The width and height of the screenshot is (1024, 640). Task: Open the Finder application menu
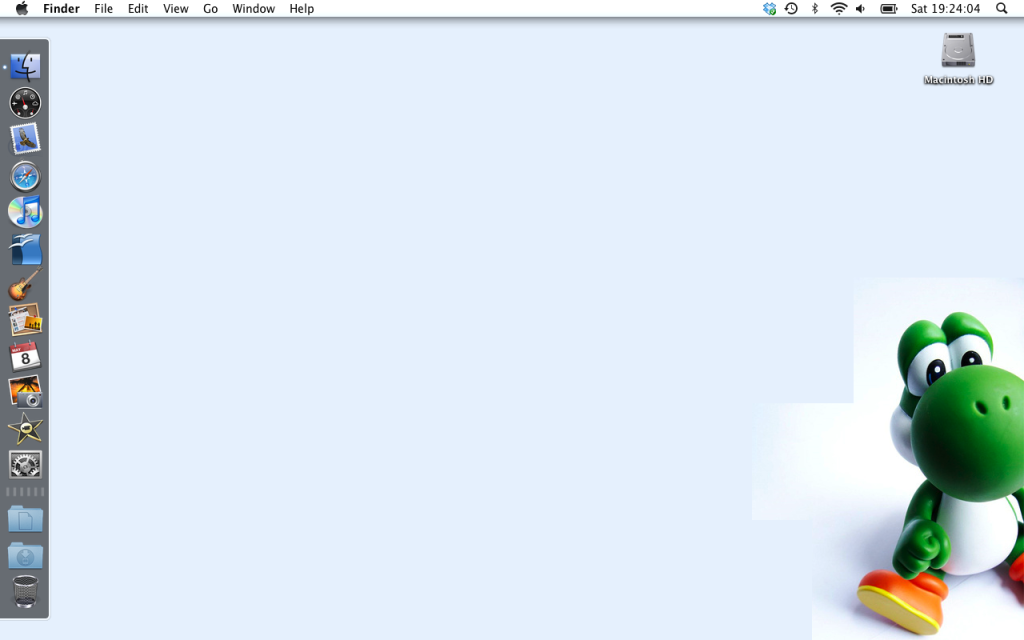pos(61,8)
